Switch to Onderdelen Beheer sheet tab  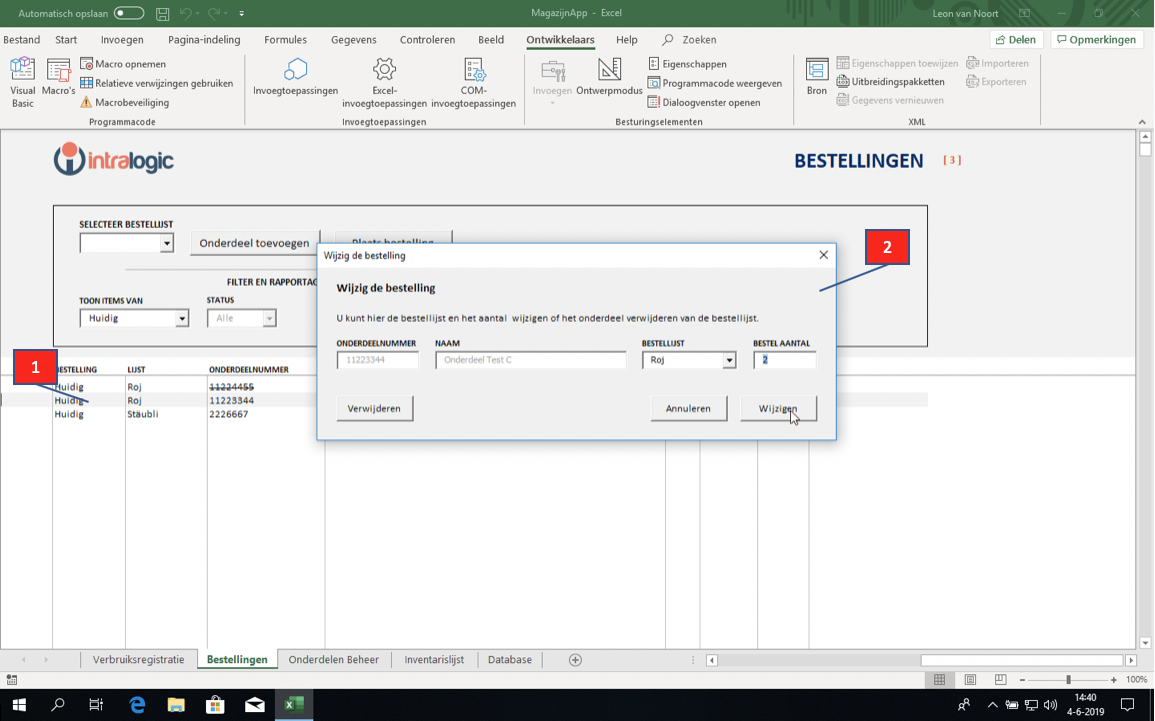tap(333, 660)
